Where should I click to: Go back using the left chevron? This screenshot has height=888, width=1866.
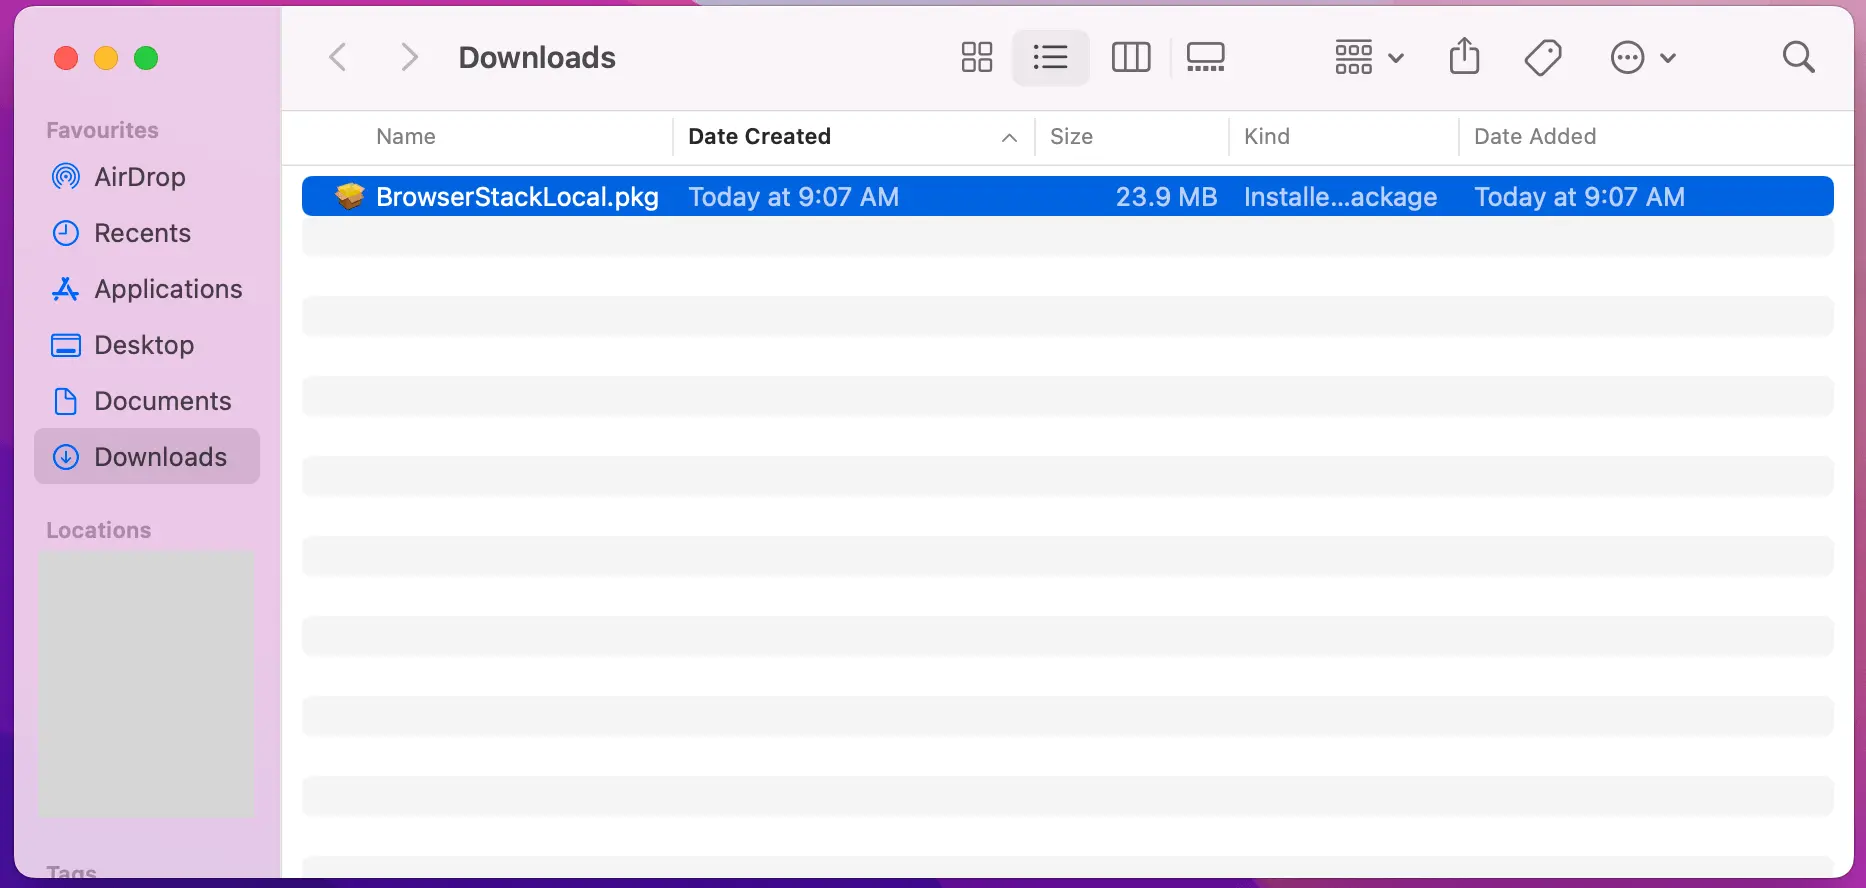(338, 58)
